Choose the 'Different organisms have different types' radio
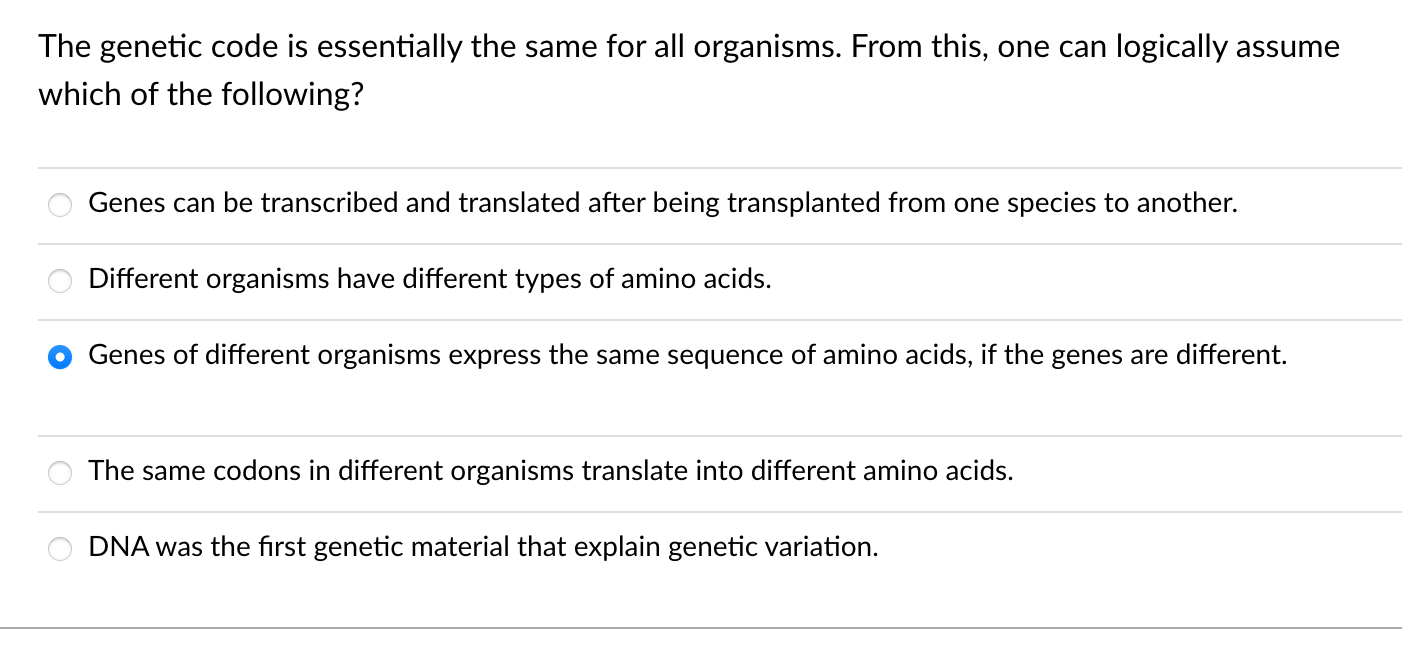 click(61, 281)
